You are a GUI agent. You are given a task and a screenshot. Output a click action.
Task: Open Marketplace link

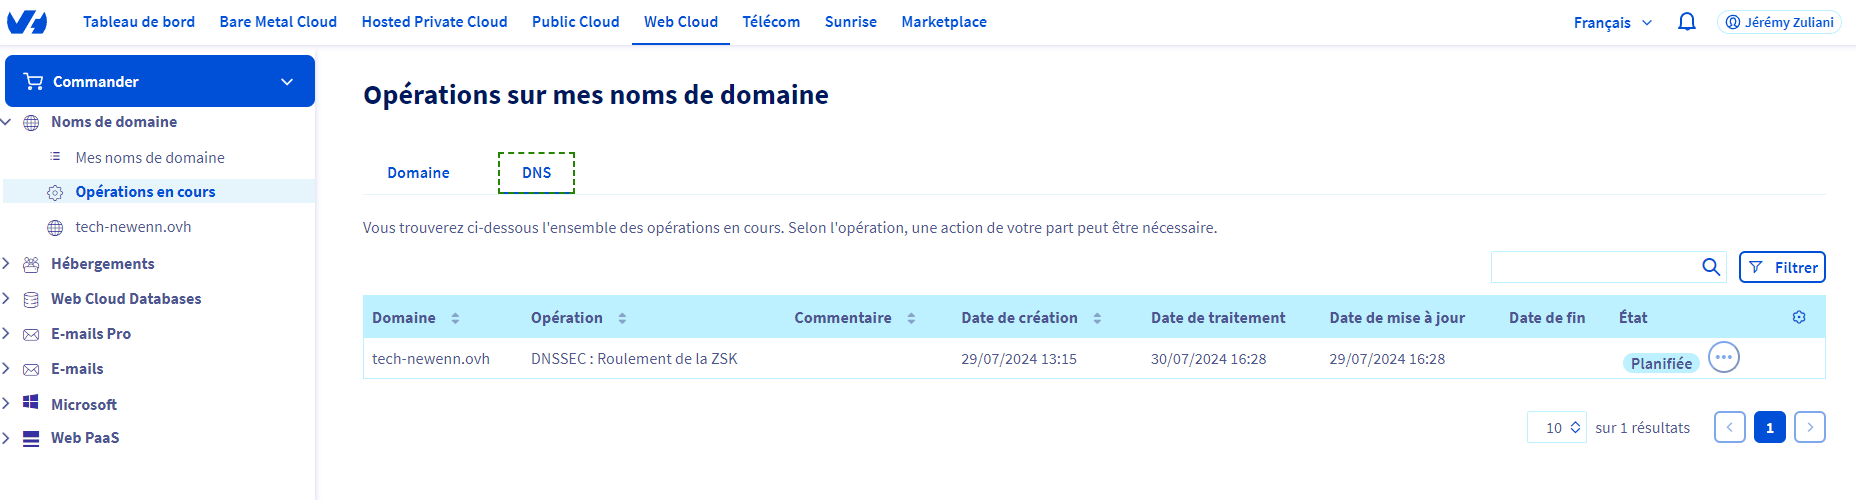tap(944, 22)
